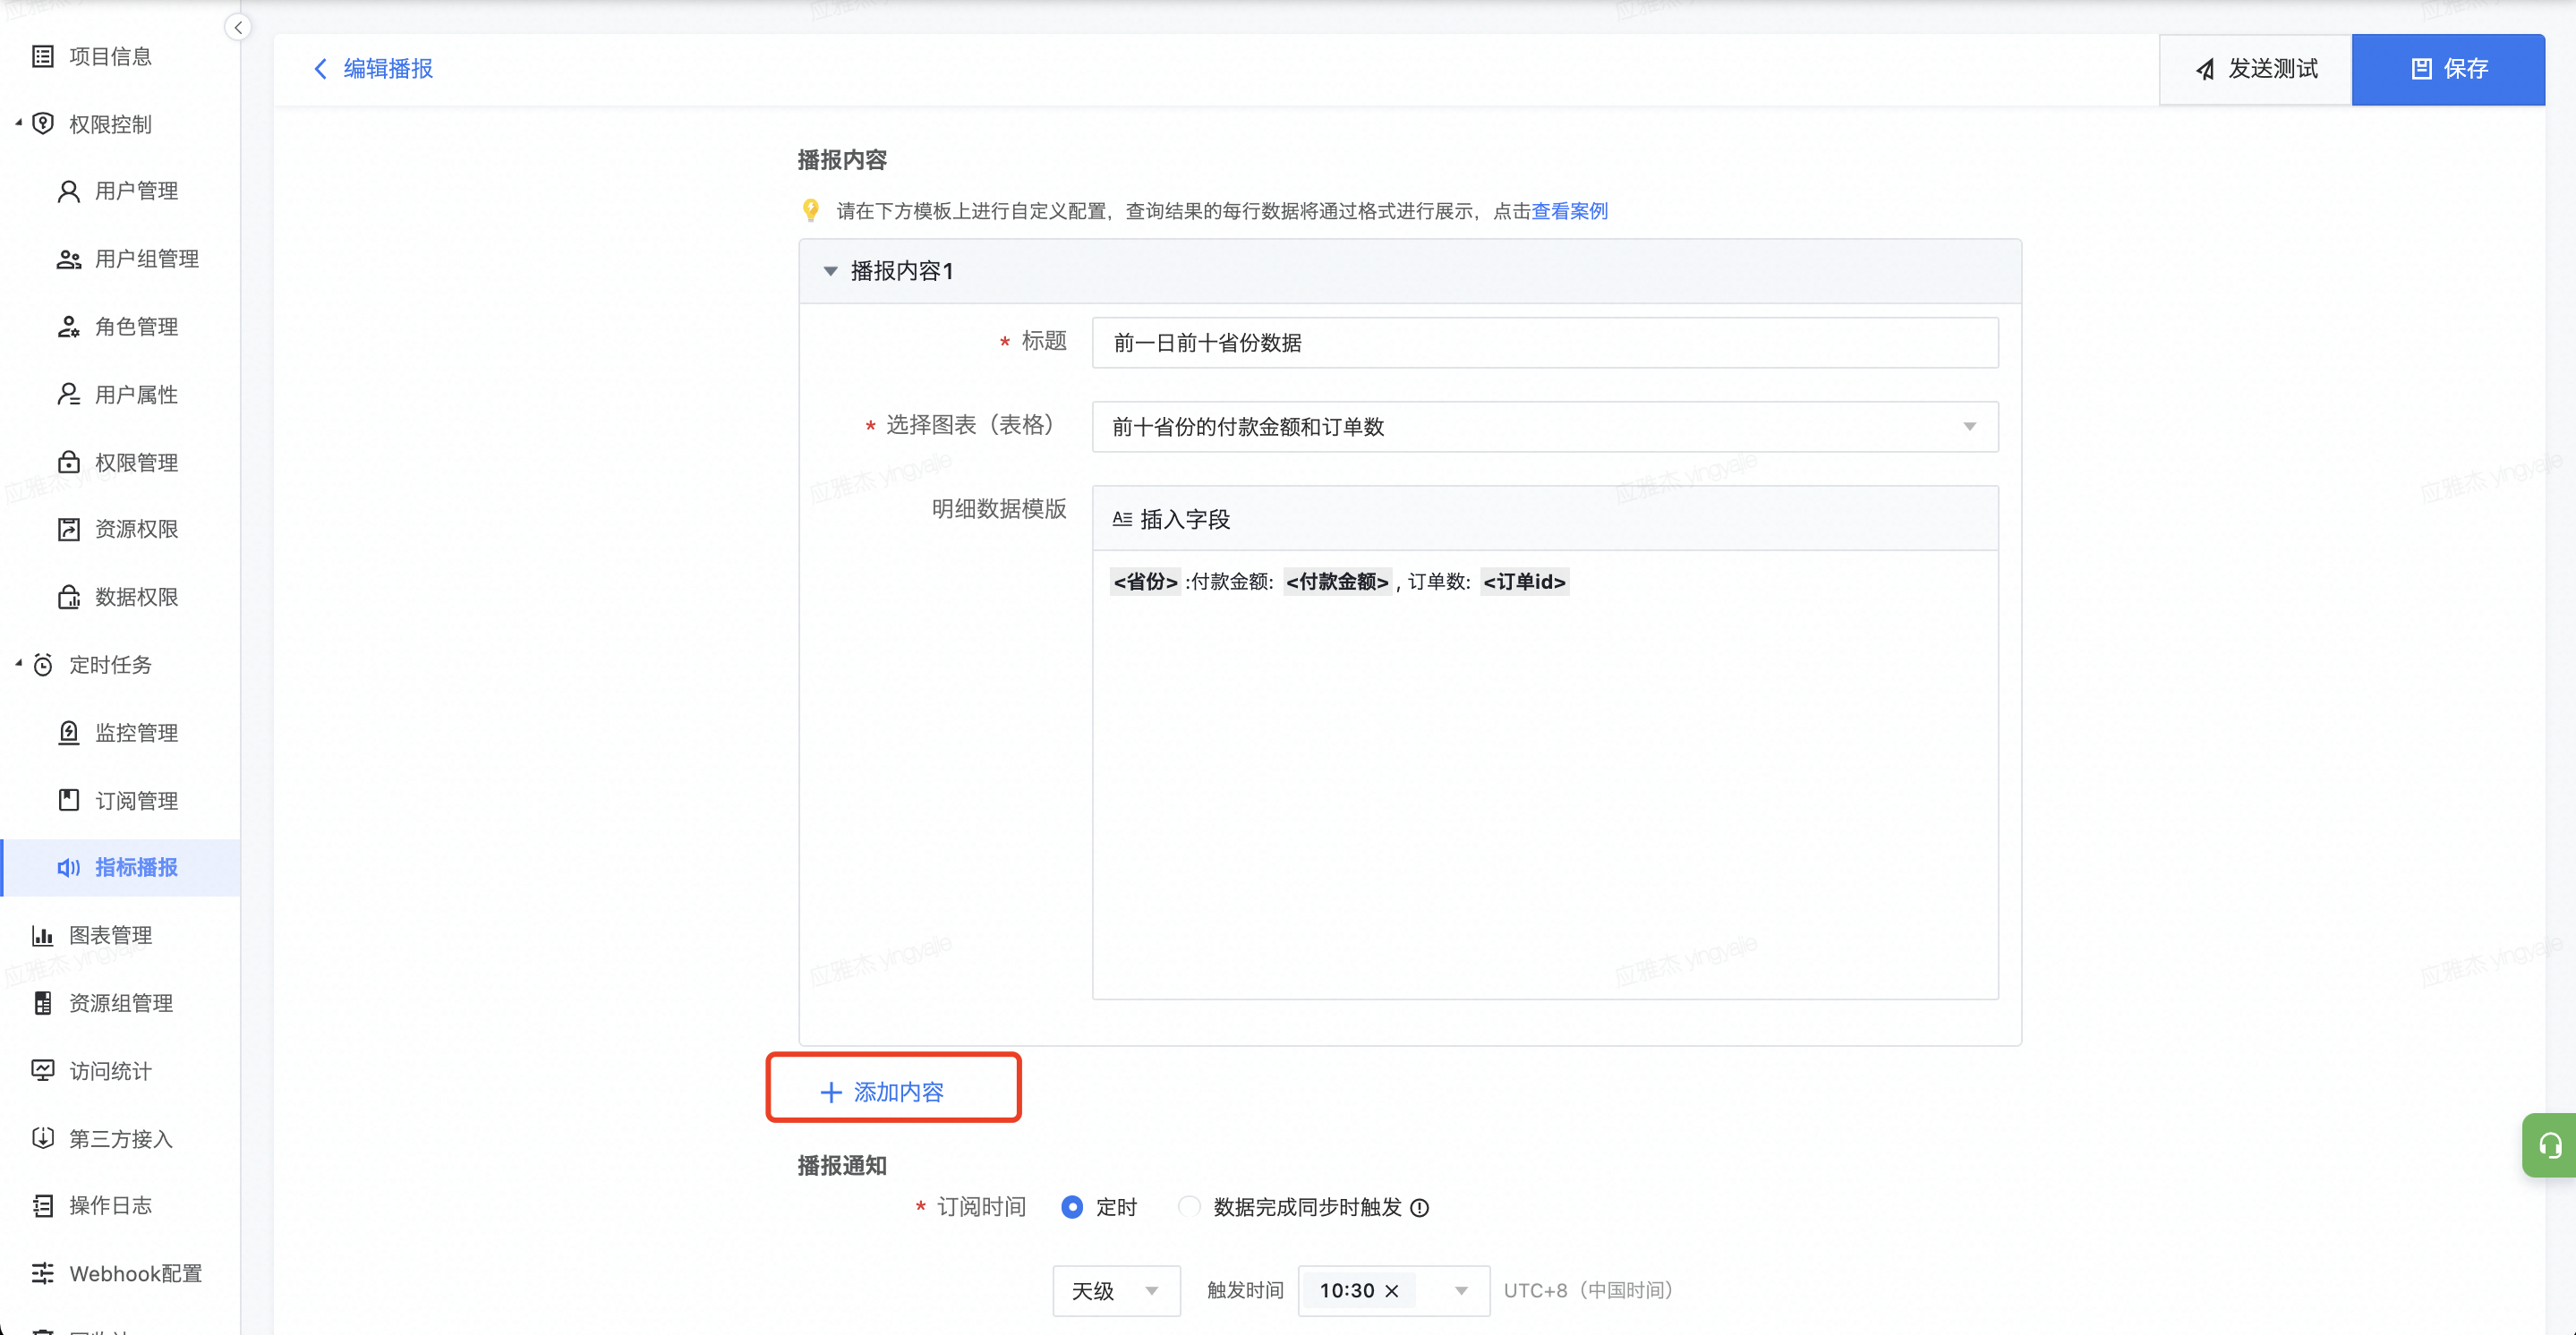The image size is (2576, 1335).
Task: Click the 访问统计 monitor icon
Action: (43, 1071)
